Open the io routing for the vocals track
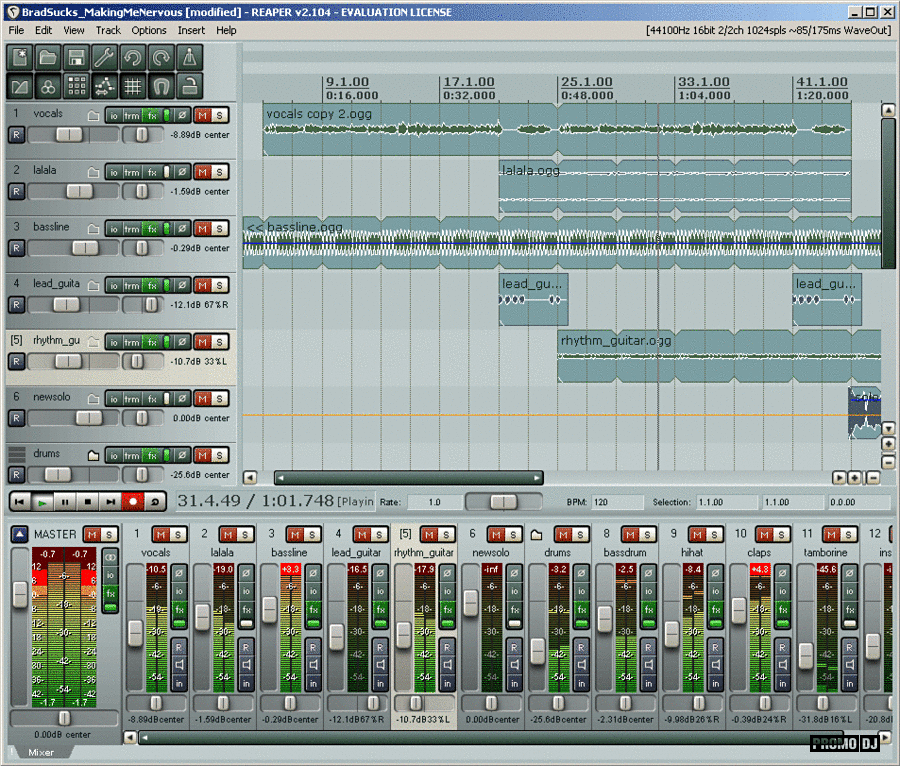Viewport: 900px width, 766px height. click(114, 115)
